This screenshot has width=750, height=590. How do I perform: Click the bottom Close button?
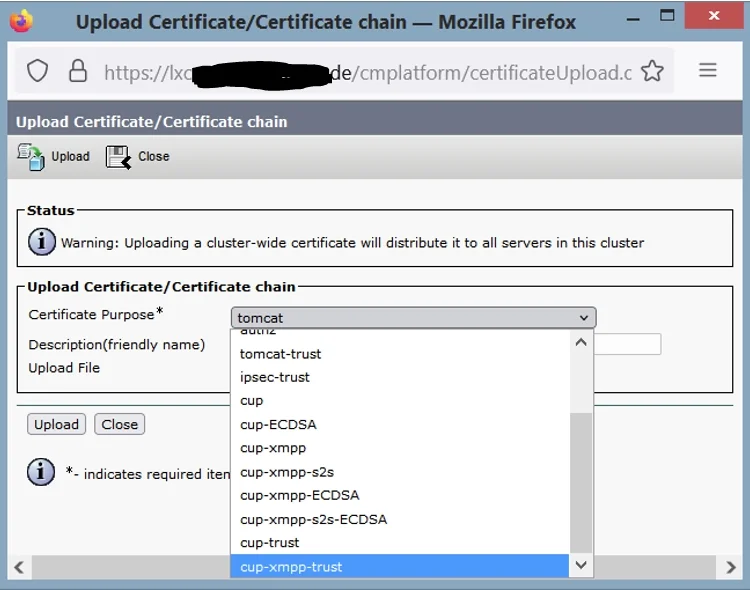[x=120, y=424]
